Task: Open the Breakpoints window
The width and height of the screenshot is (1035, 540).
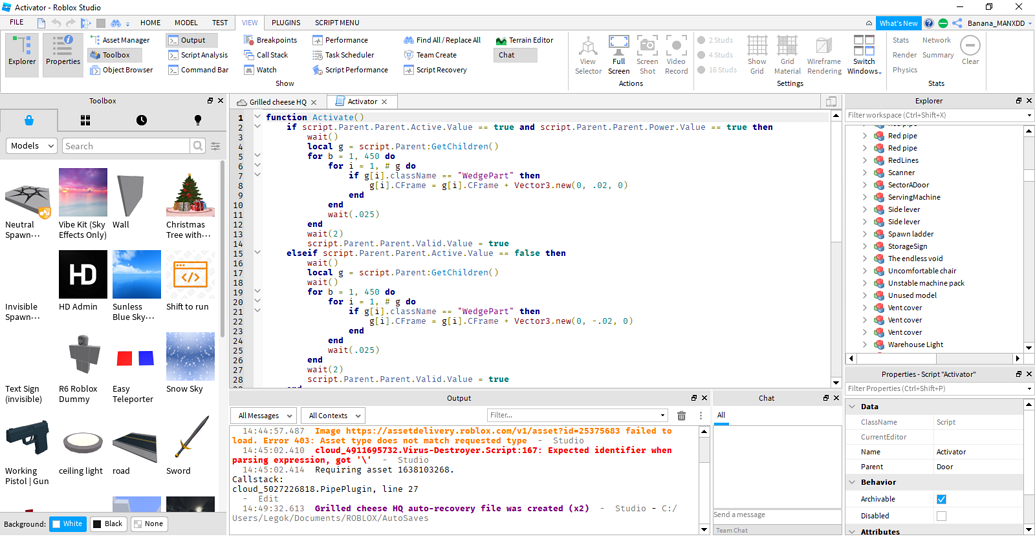Action: coord(271,40)
